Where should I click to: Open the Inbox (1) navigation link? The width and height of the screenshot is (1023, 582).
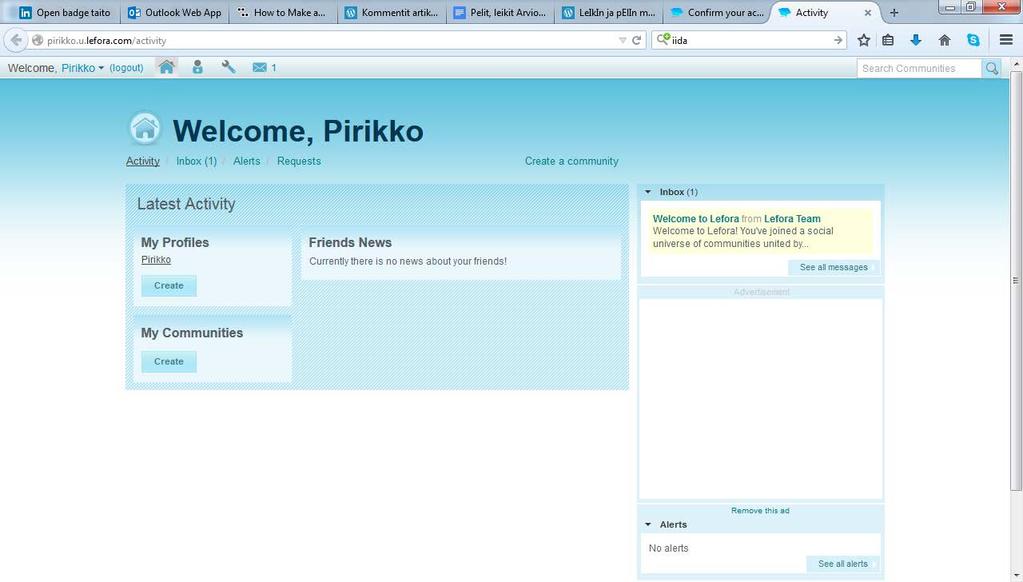(x=196, y=161)
